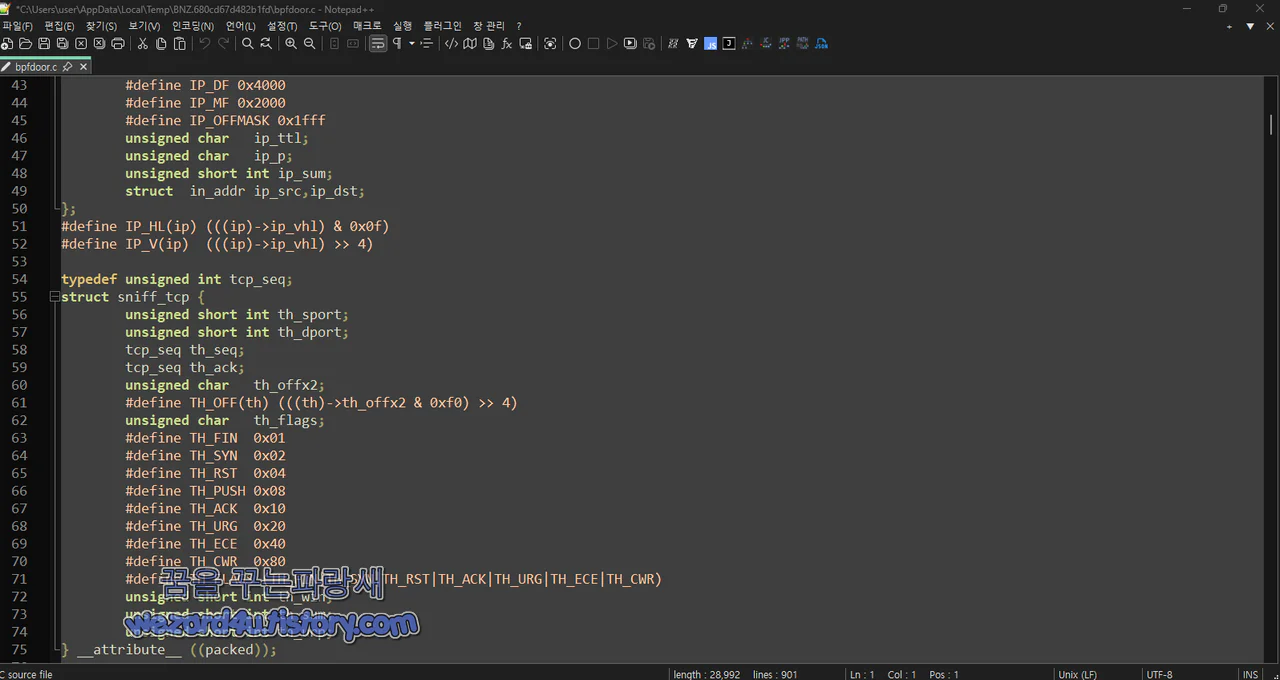Screen dimensions: 1280x680
Task: Open Find with magnifier icon
Action: [248, 44]
